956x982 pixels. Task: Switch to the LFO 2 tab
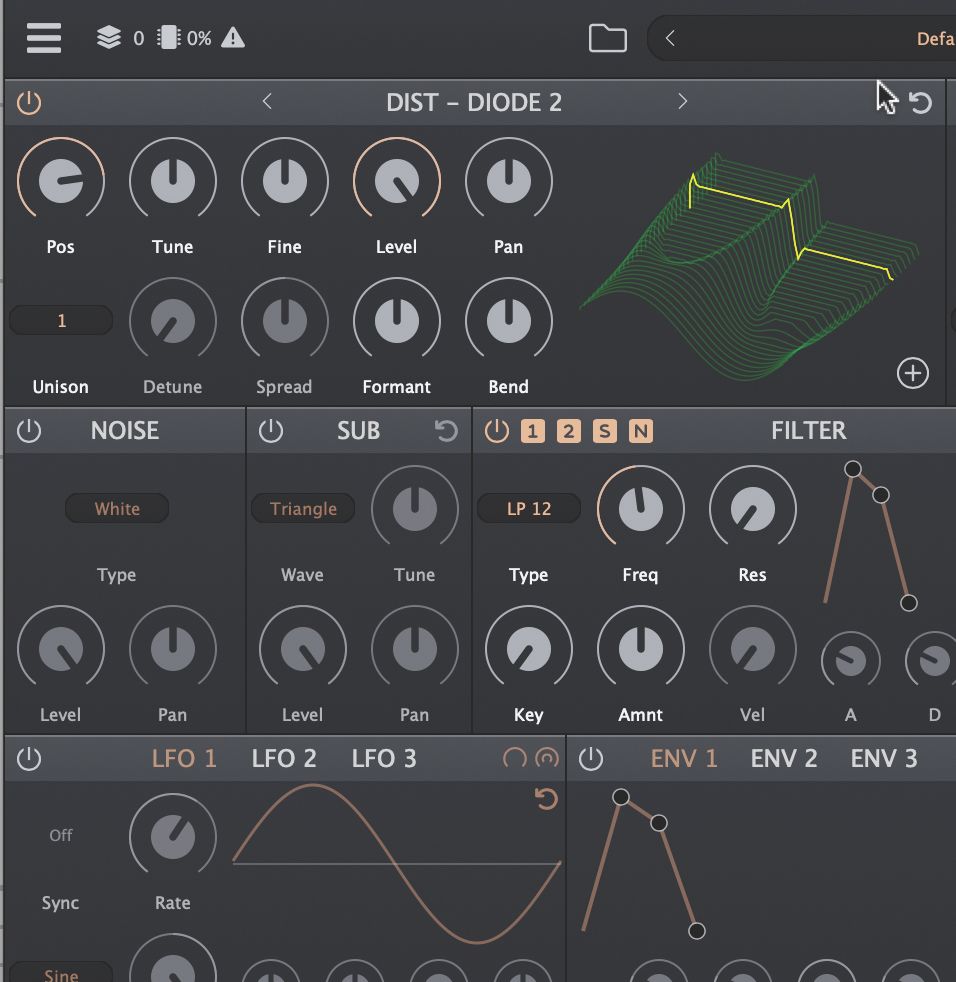tap(284, 759)
